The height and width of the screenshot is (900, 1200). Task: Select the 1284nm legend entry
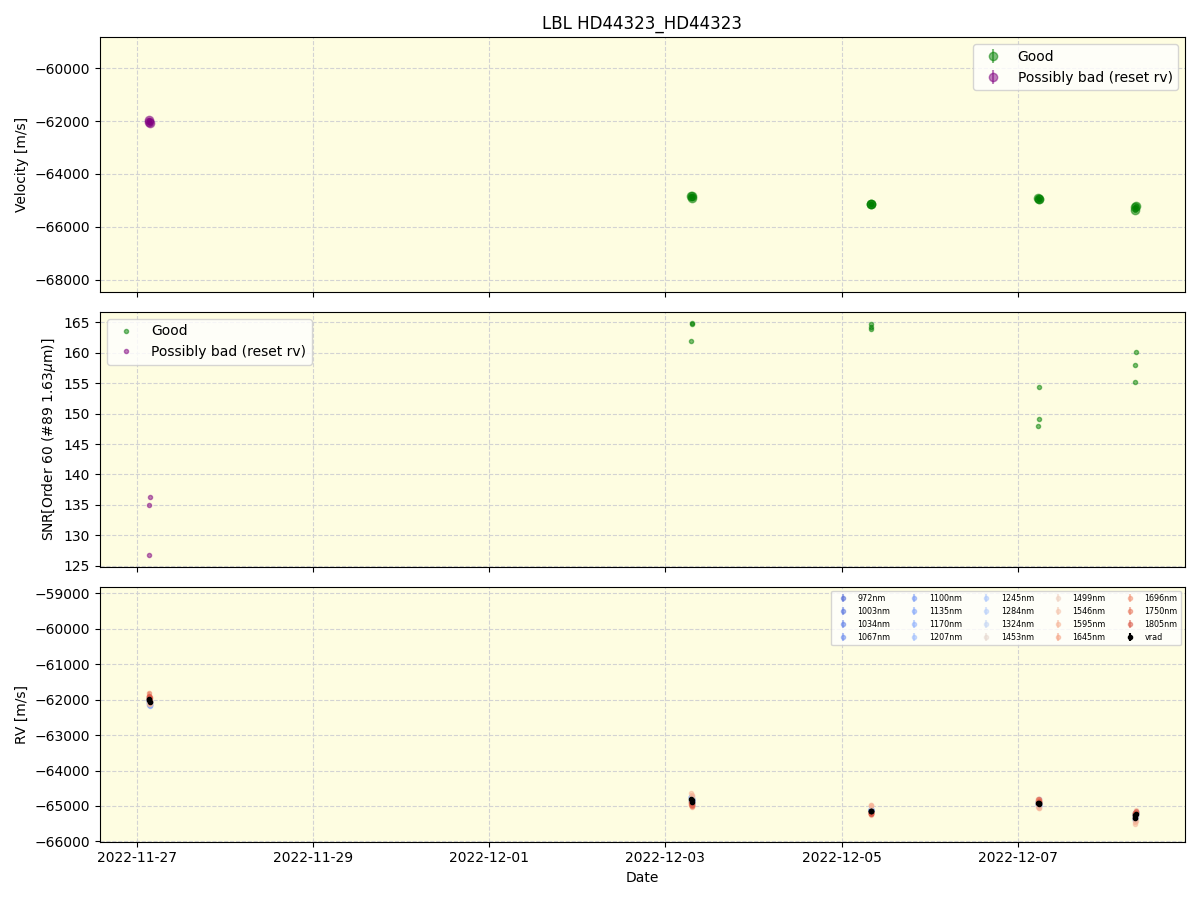1008,611
